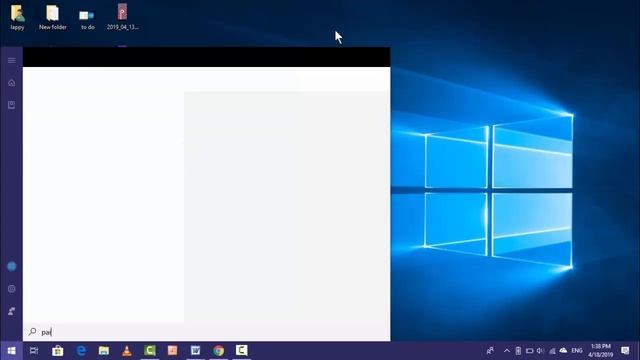Click the magnifier icon in the search box
The image size is (640, 360).
click(33, 332)
